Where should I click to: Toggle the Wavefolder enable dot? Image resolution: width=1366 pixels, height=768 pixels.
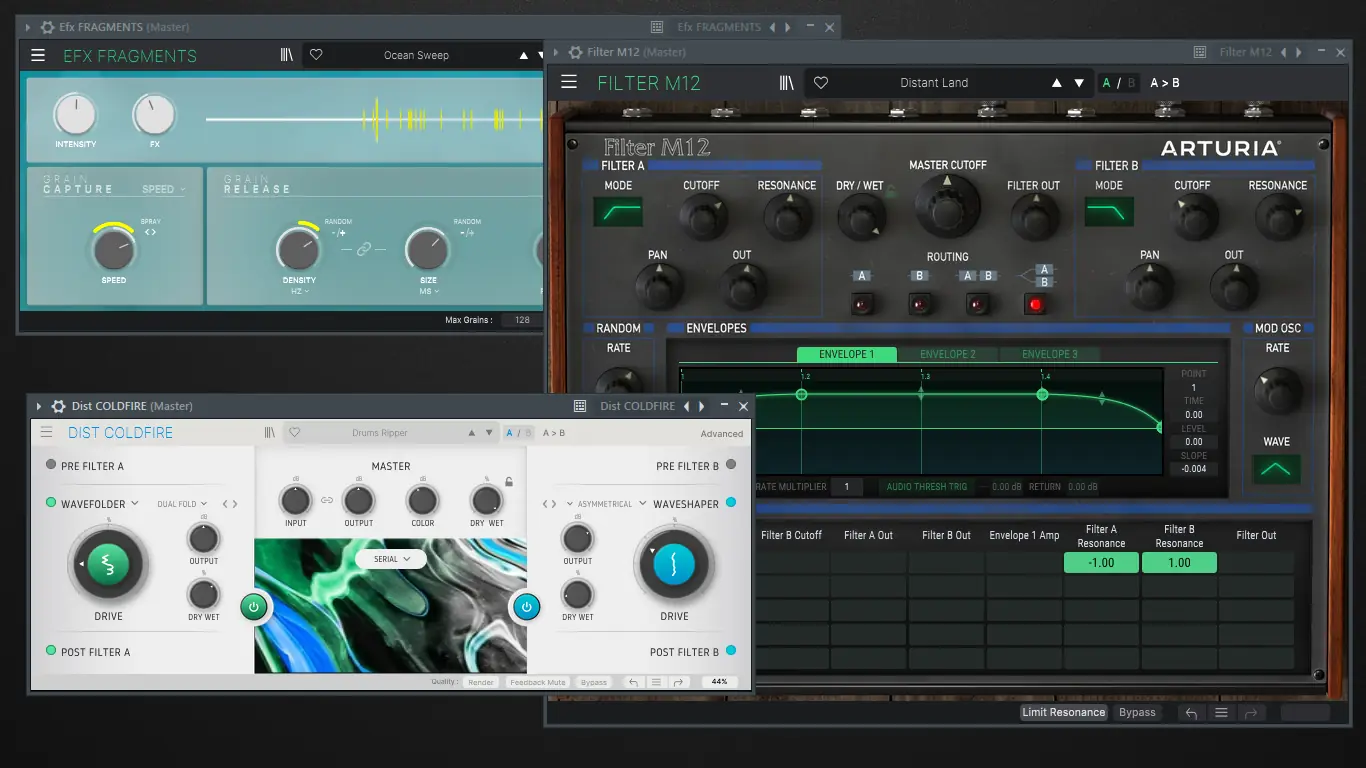click(x=51, y=503)
